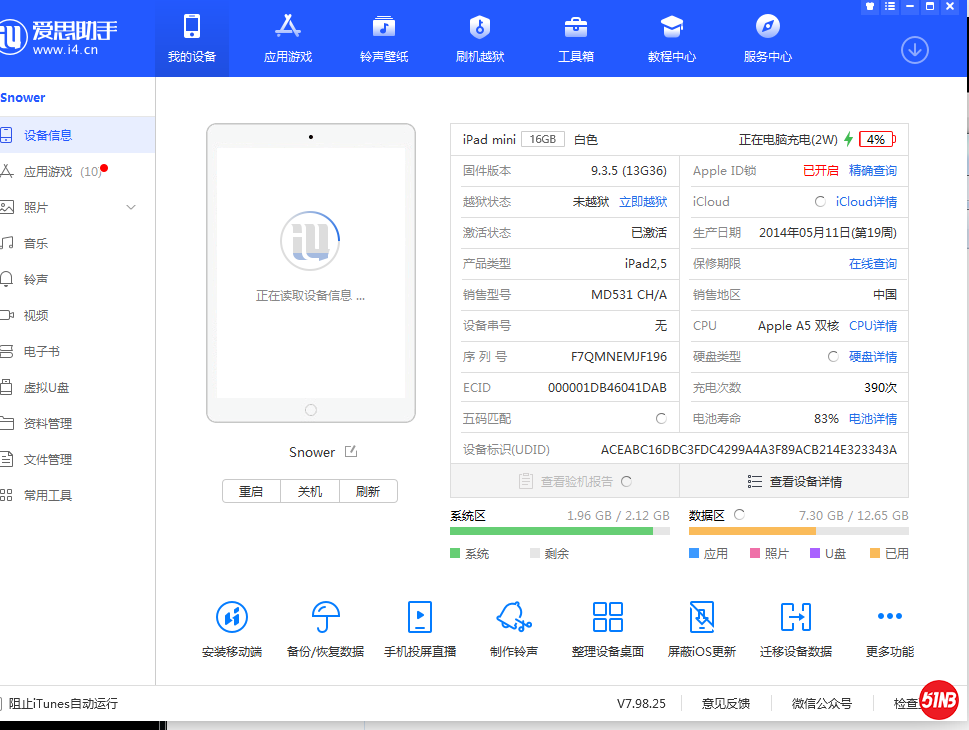Switch to the 刷机越狱 (Flash/Jailbreak) tab
Image resolution: width=969 pixels, height=730 pixels.
click(x=480, y=39)
